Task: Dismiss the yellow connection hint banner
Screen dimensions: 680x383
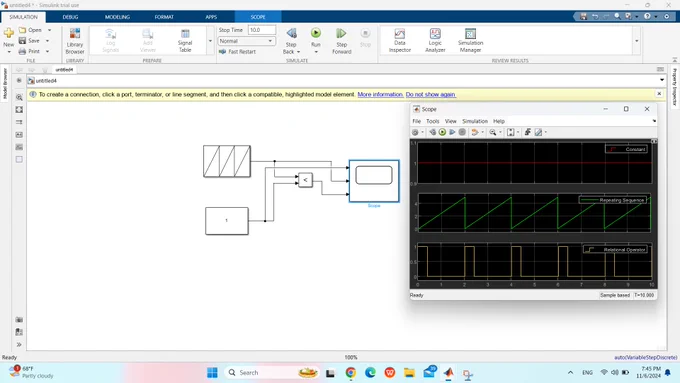Action: pos(659,94)
